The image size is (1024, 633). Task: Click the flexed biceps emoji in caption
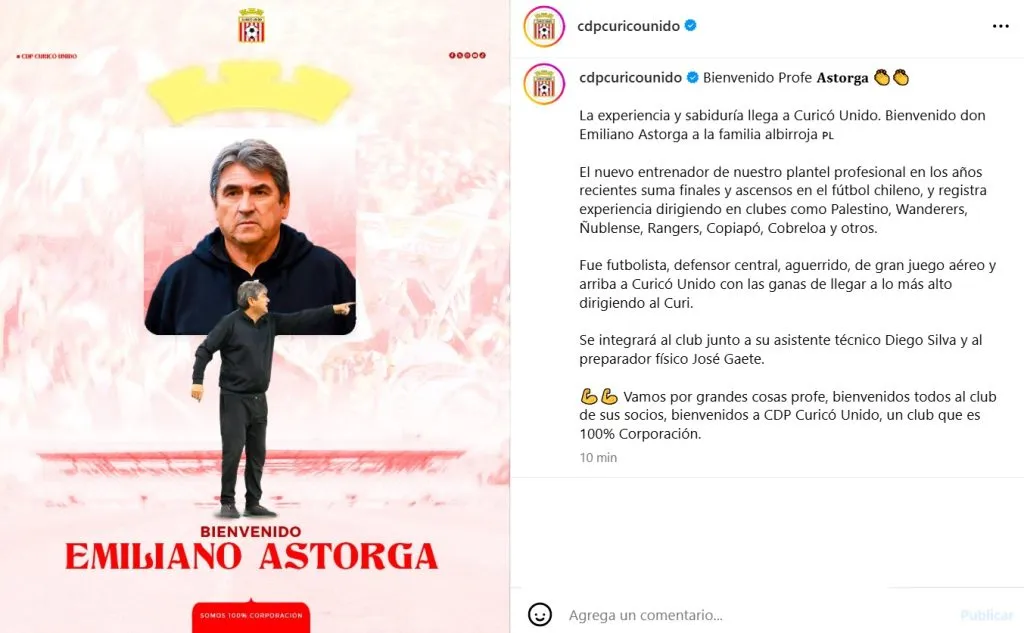[x=599, y=397]
